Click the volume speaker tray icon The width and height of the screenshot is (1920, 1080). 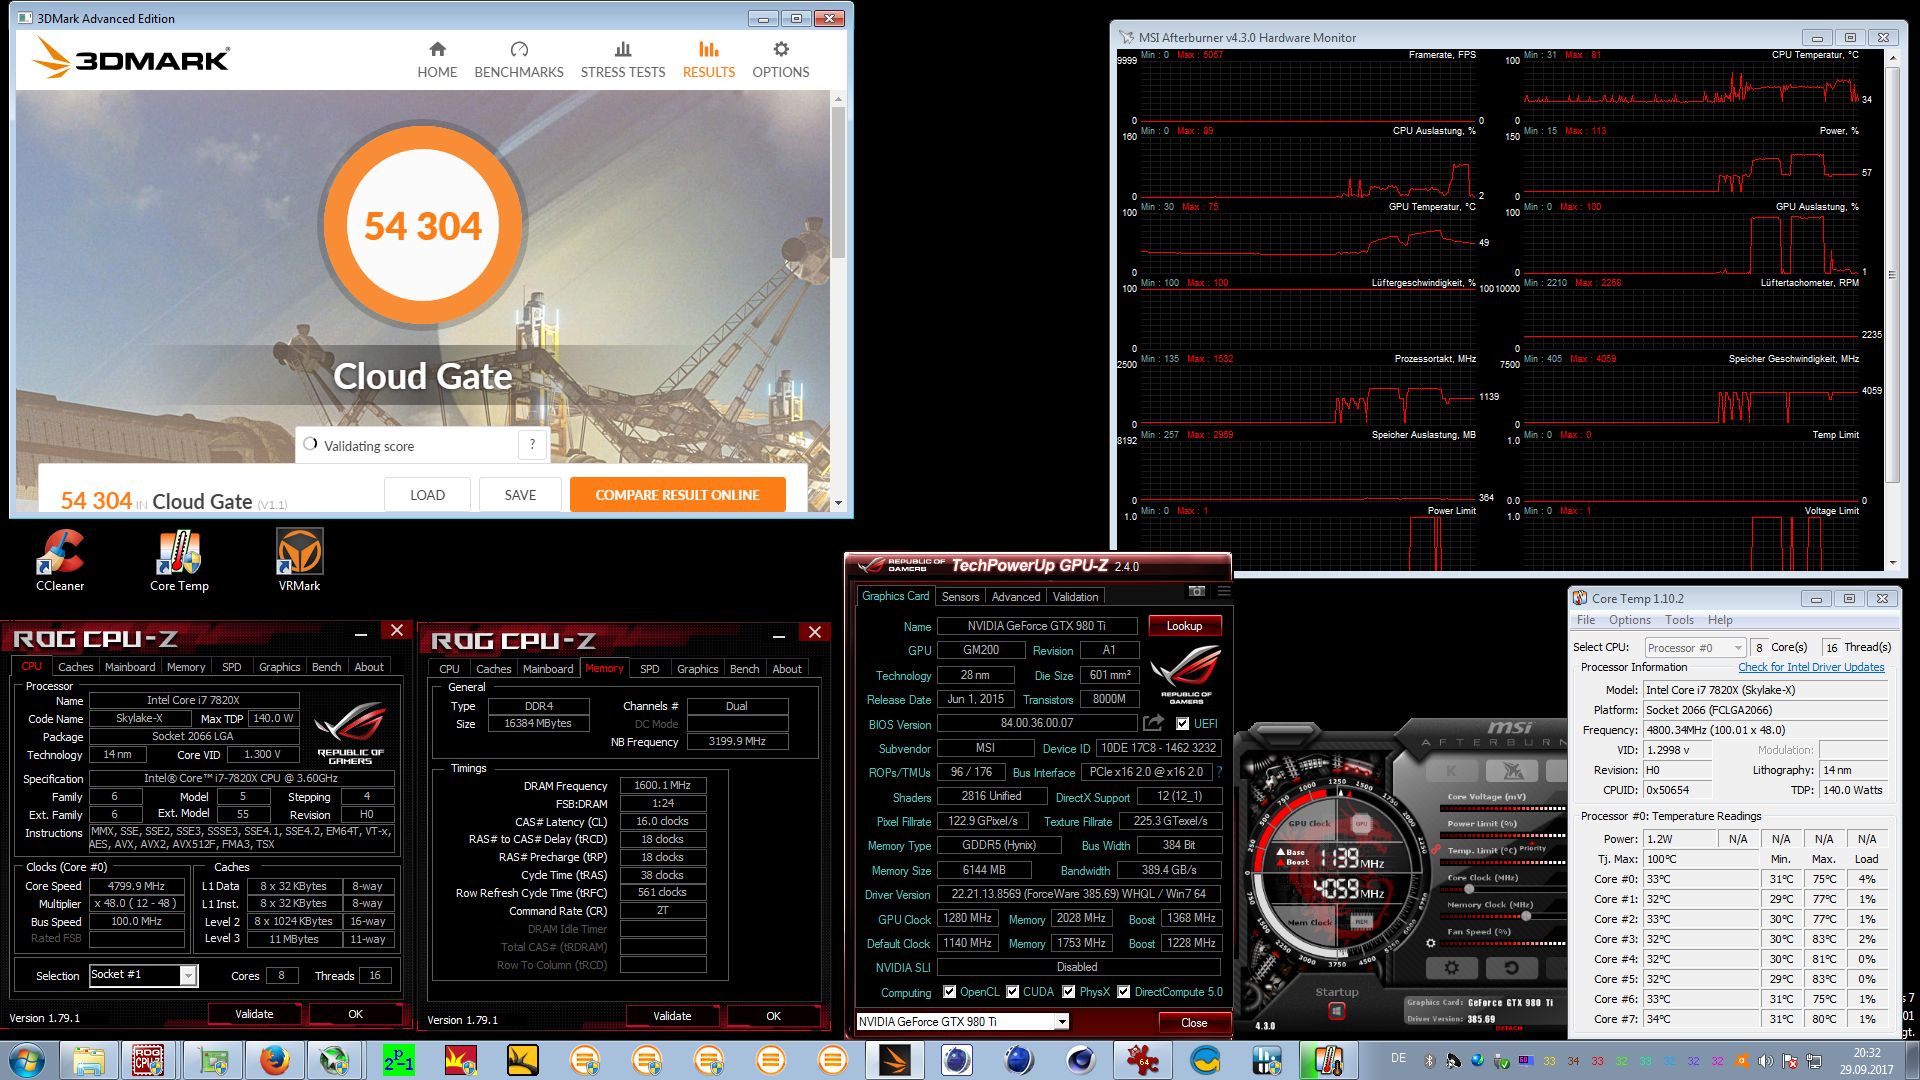tap(1765, 1061)
